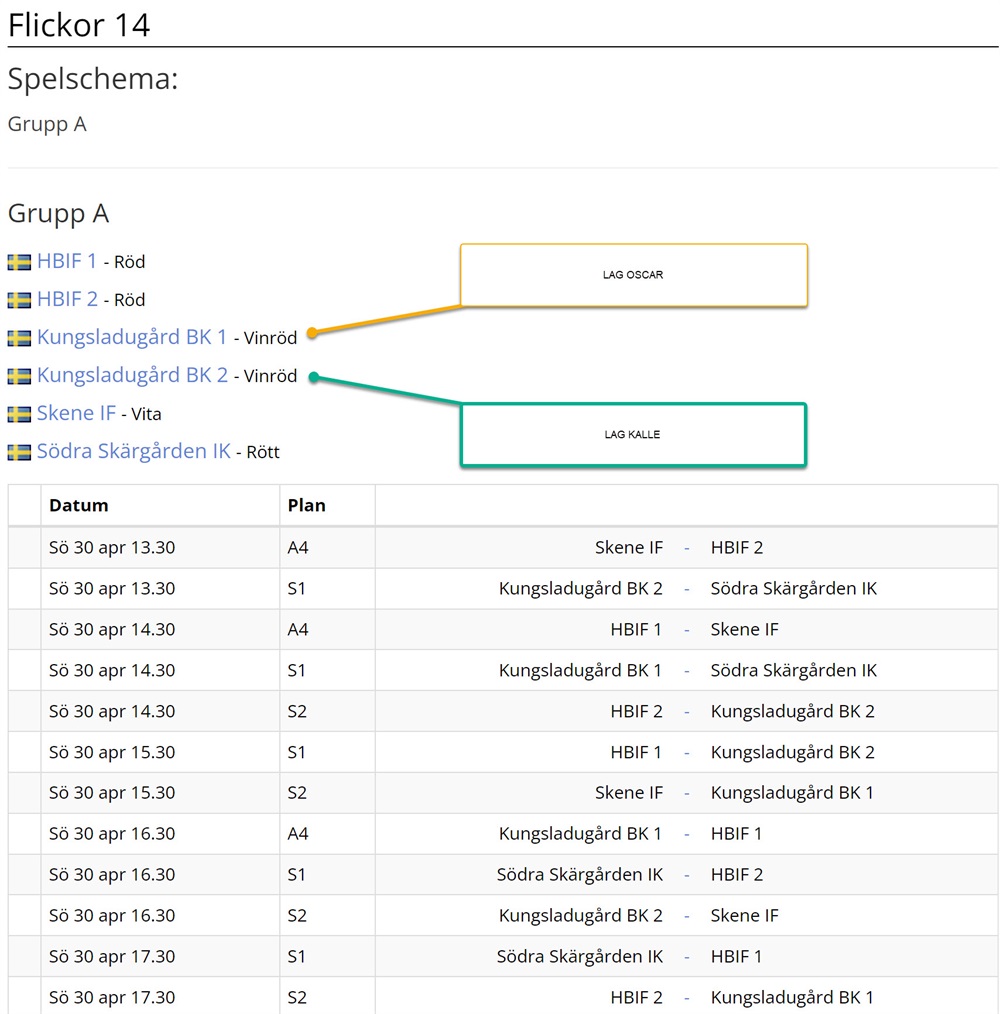Select the LAG KALLE callout box
The height and width of the screenshot is (1014, 1000).
tap(633, 435)
